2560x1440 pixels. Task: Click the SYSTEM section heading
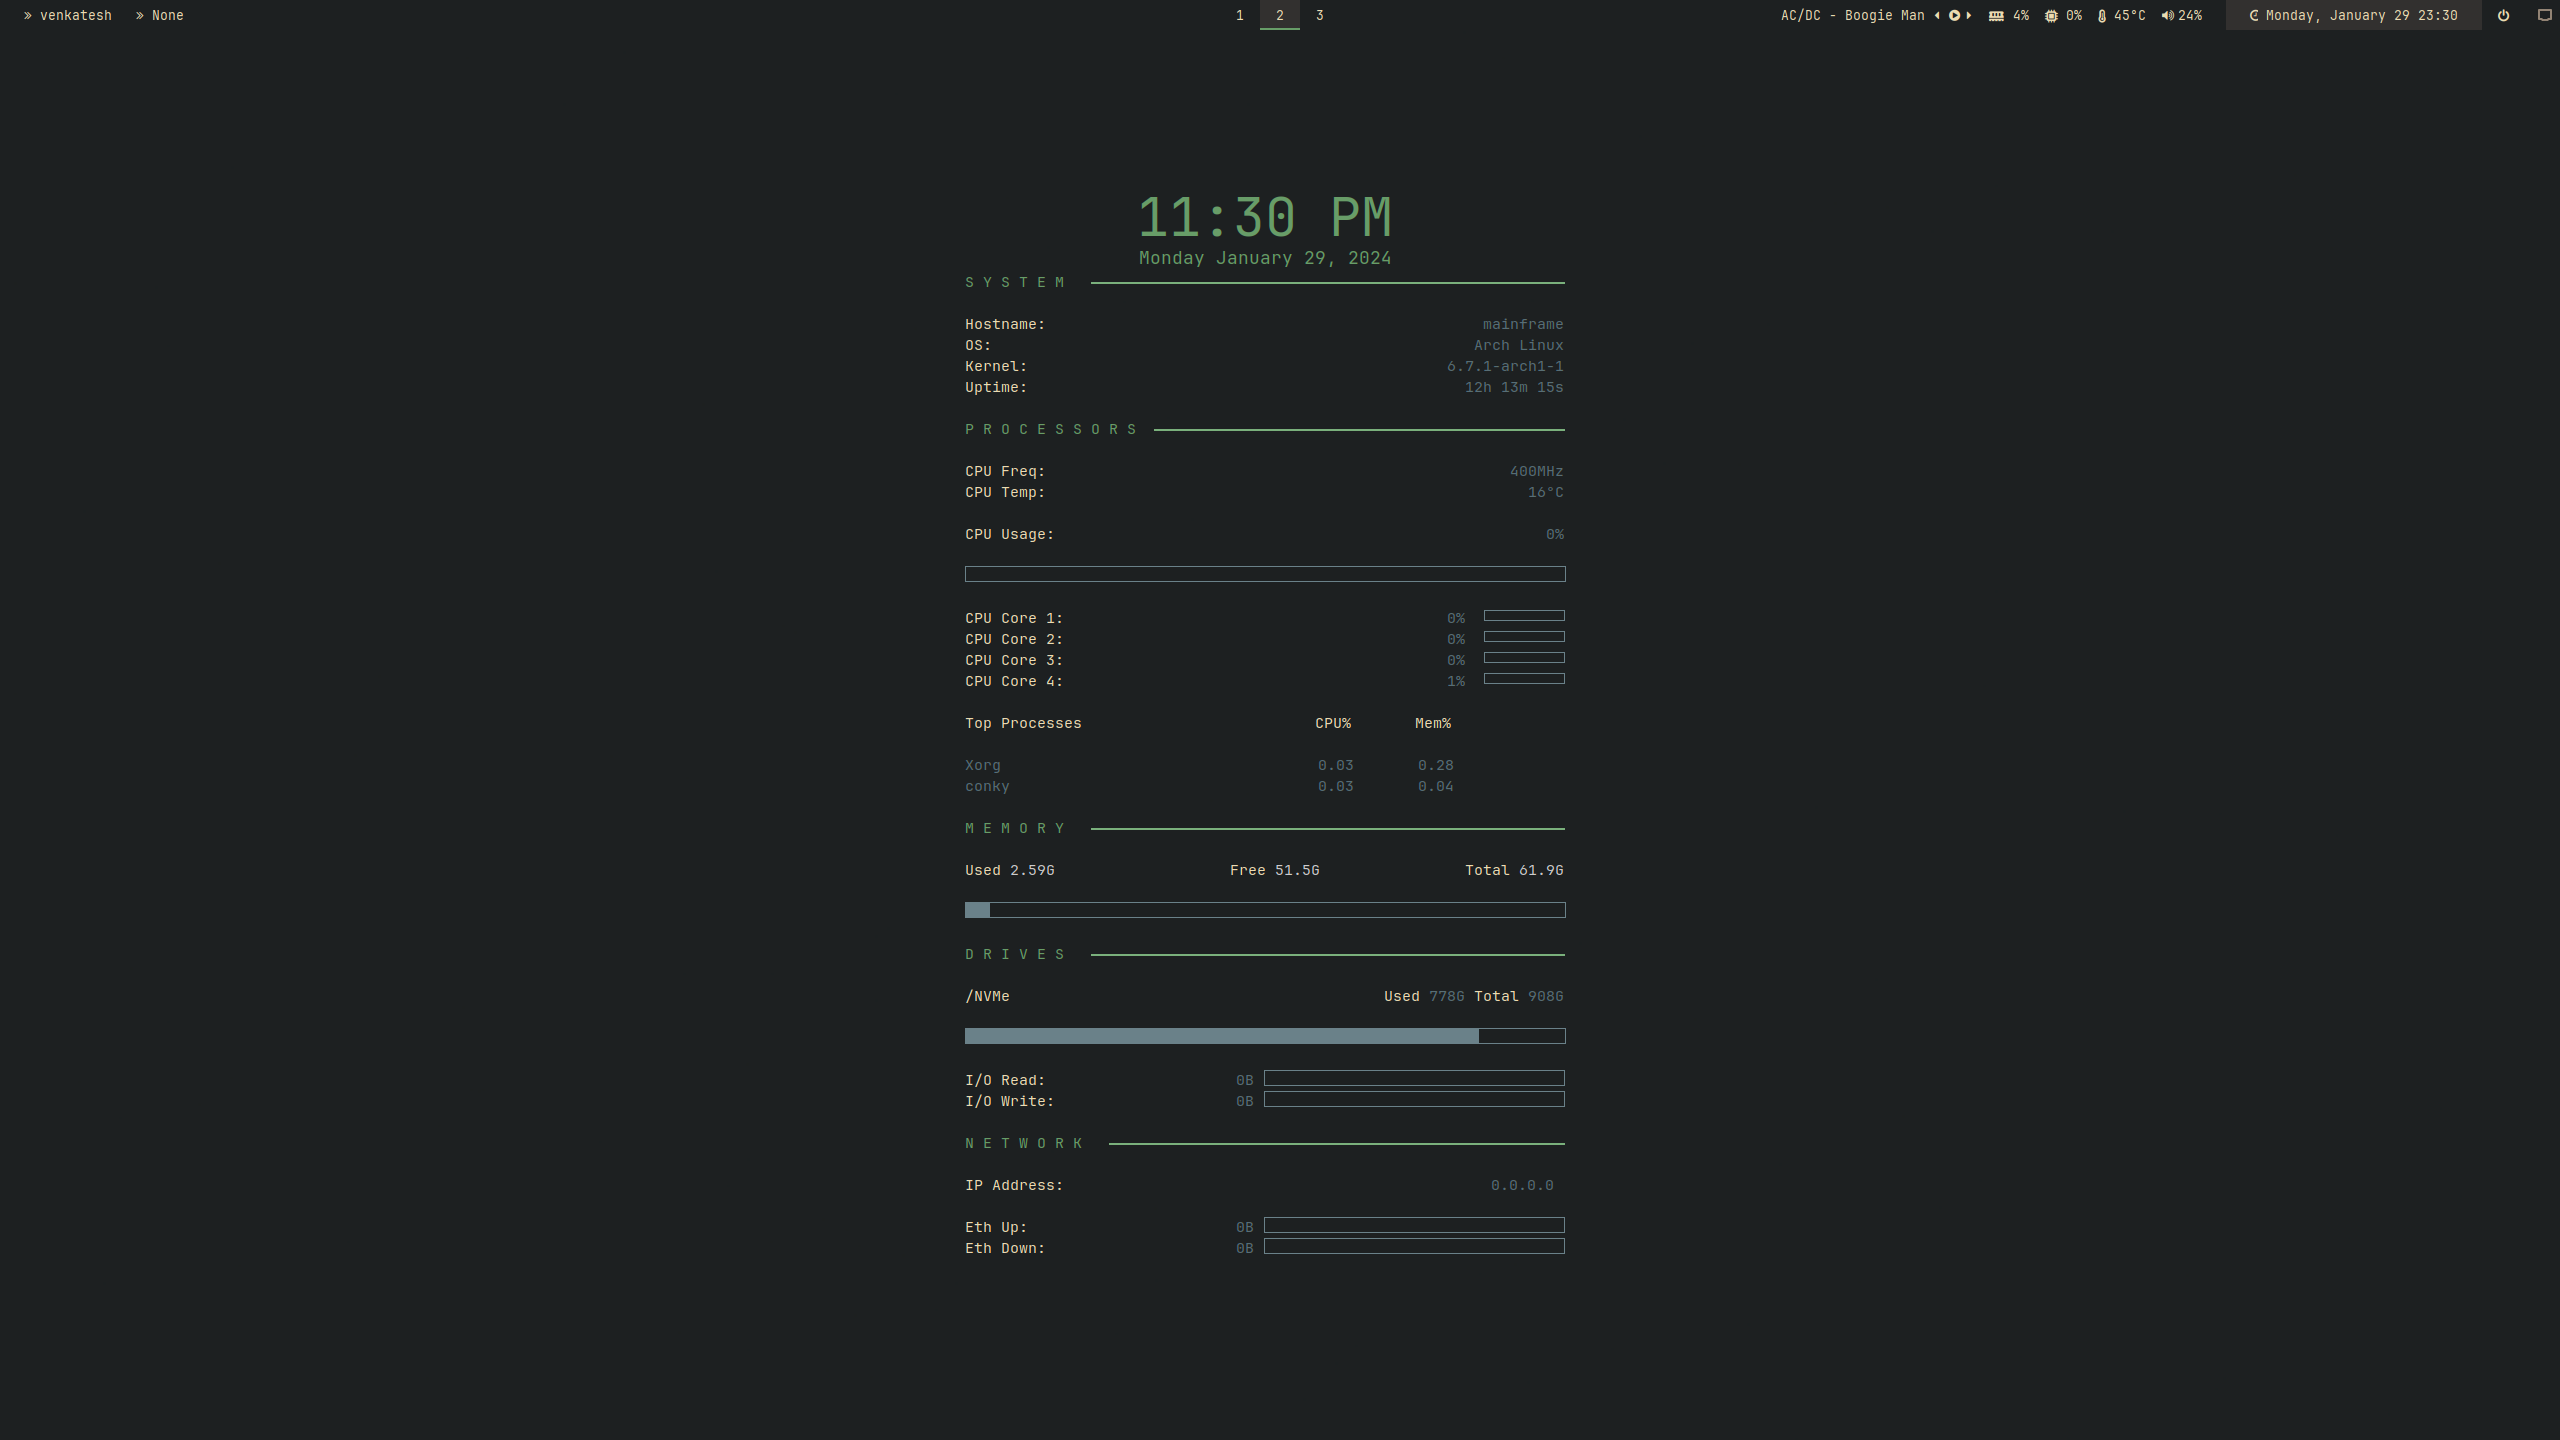pos(1014,283)
